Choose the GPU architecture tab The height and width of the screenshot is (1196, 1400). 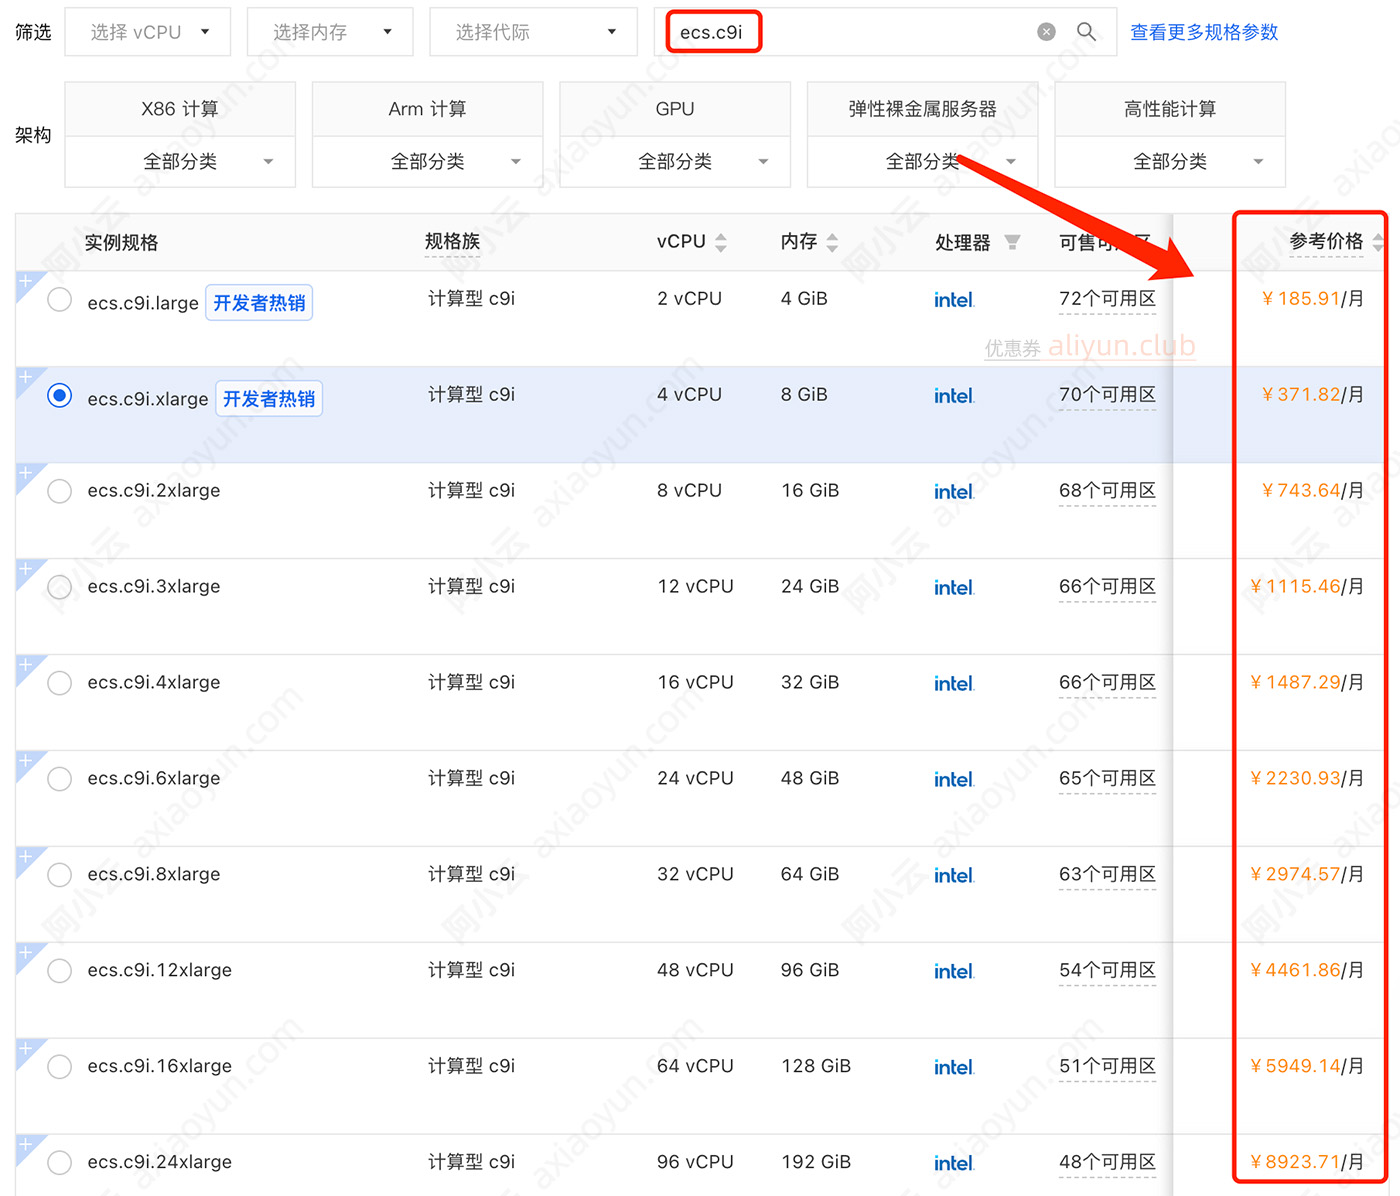tap(675, 109)
